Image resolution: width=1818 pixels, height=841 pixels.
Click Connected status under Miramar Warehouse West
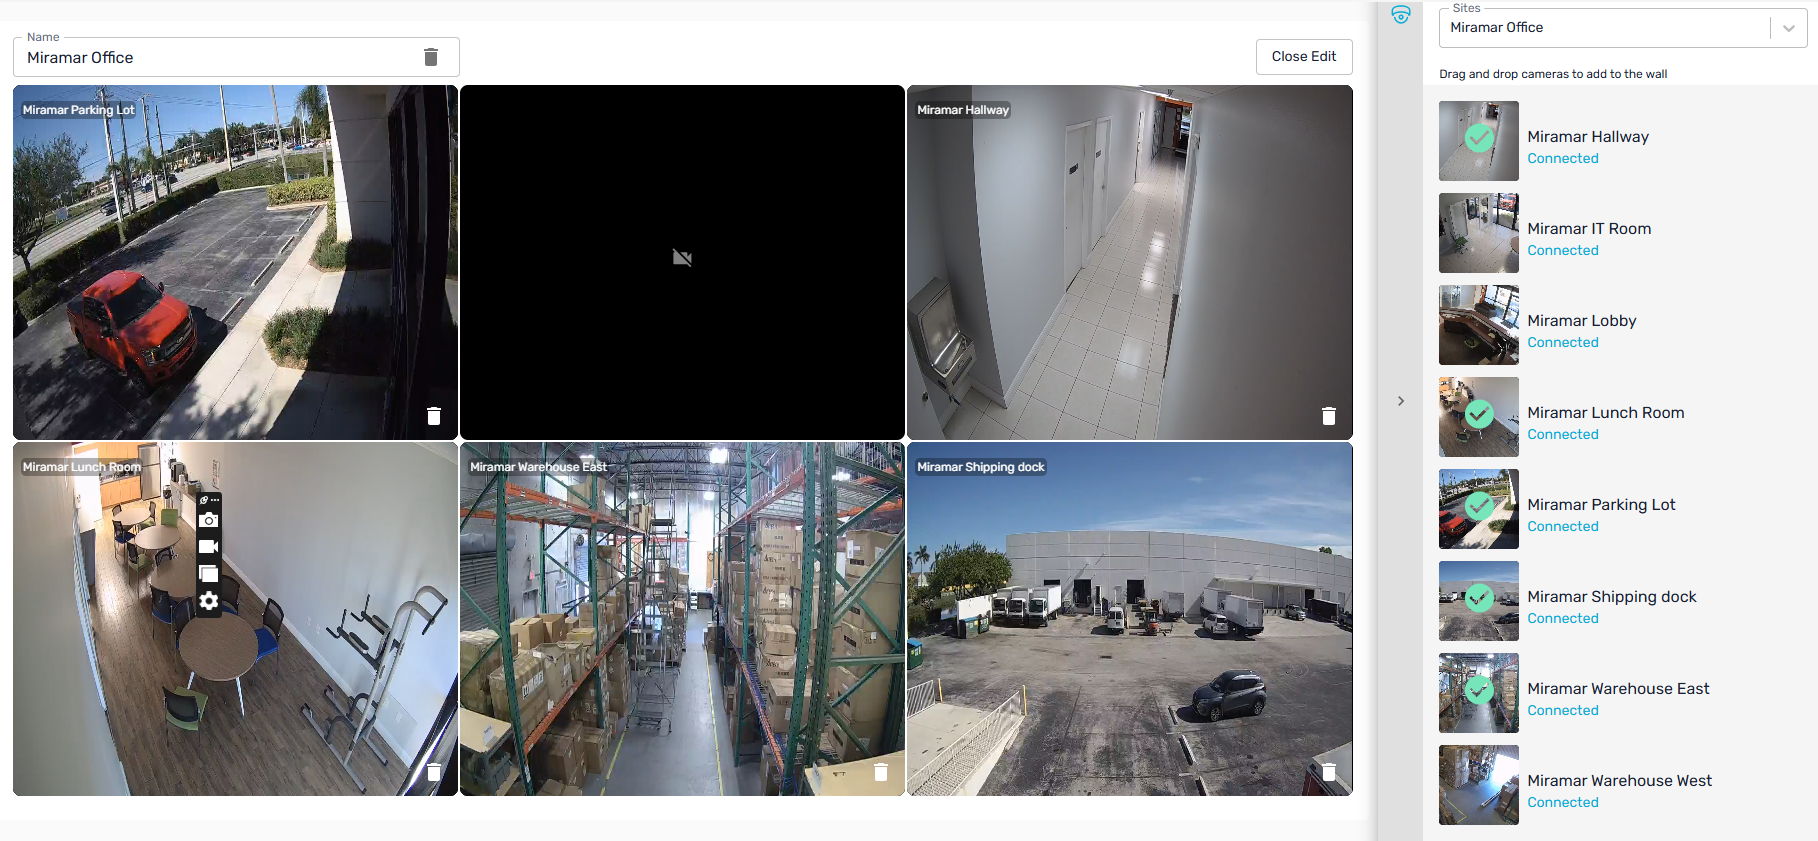(x=1563, y=803)
